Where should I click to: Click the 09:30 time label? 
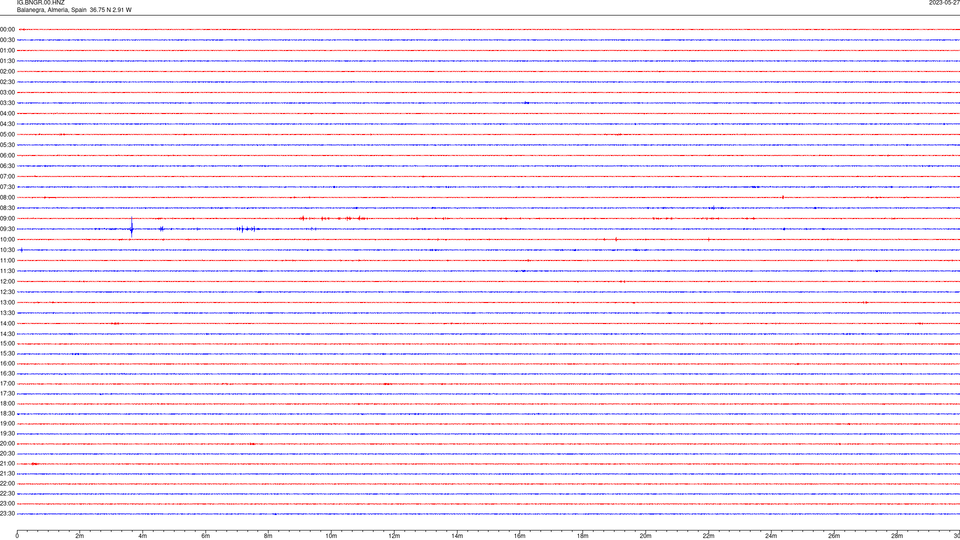tap(7, 229)
